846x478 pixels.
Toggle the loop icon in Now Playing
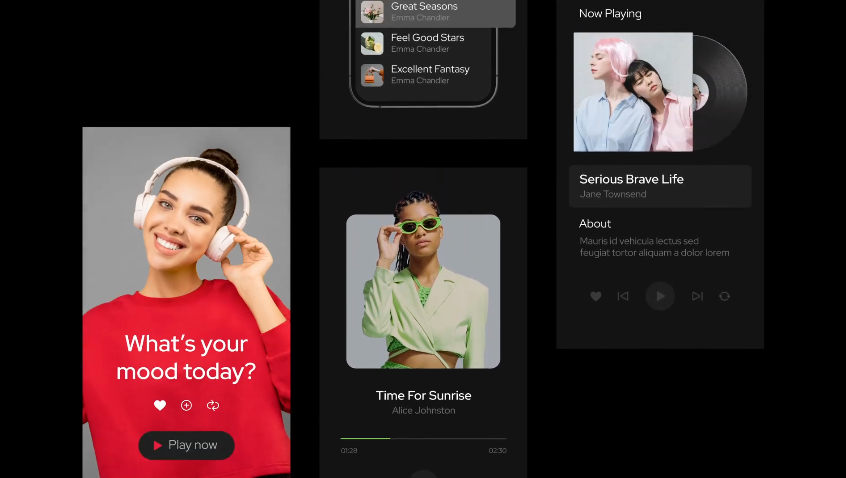(x=725, y=296)
